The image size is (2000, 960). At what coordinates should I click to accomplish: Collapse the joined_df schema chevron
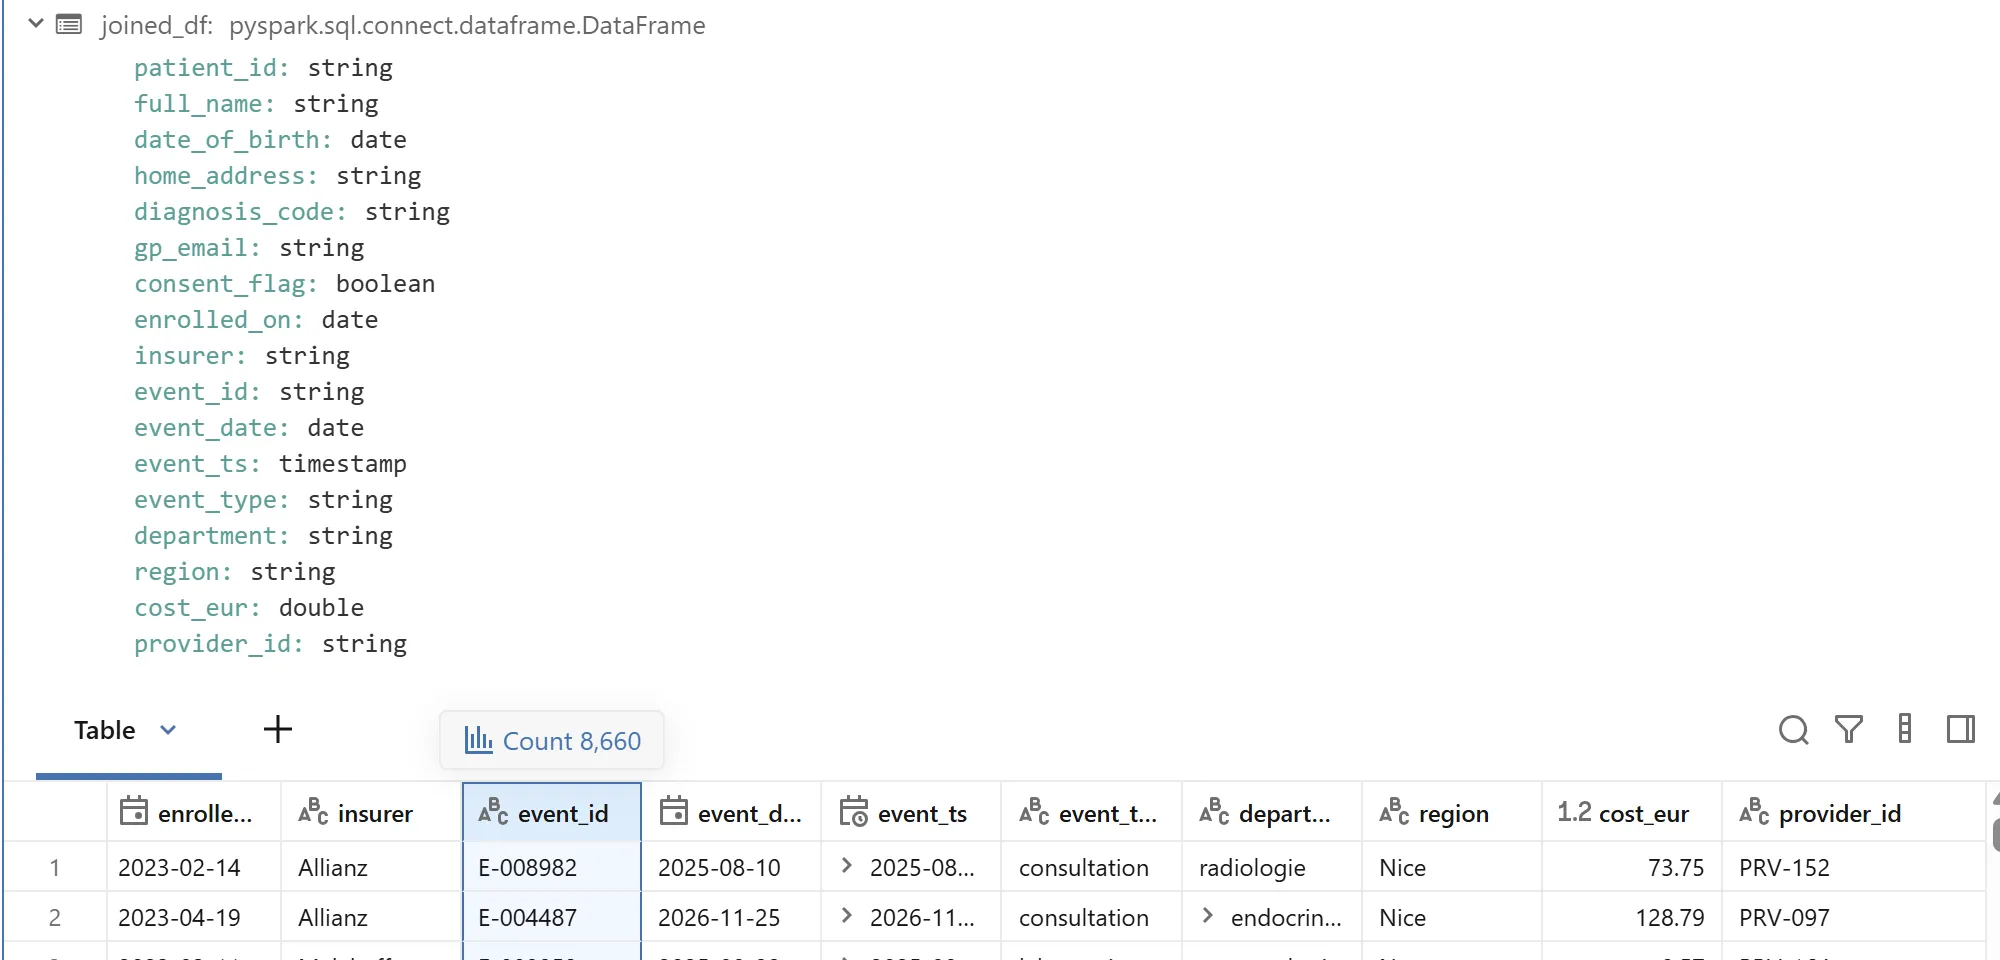coord(36,23)
